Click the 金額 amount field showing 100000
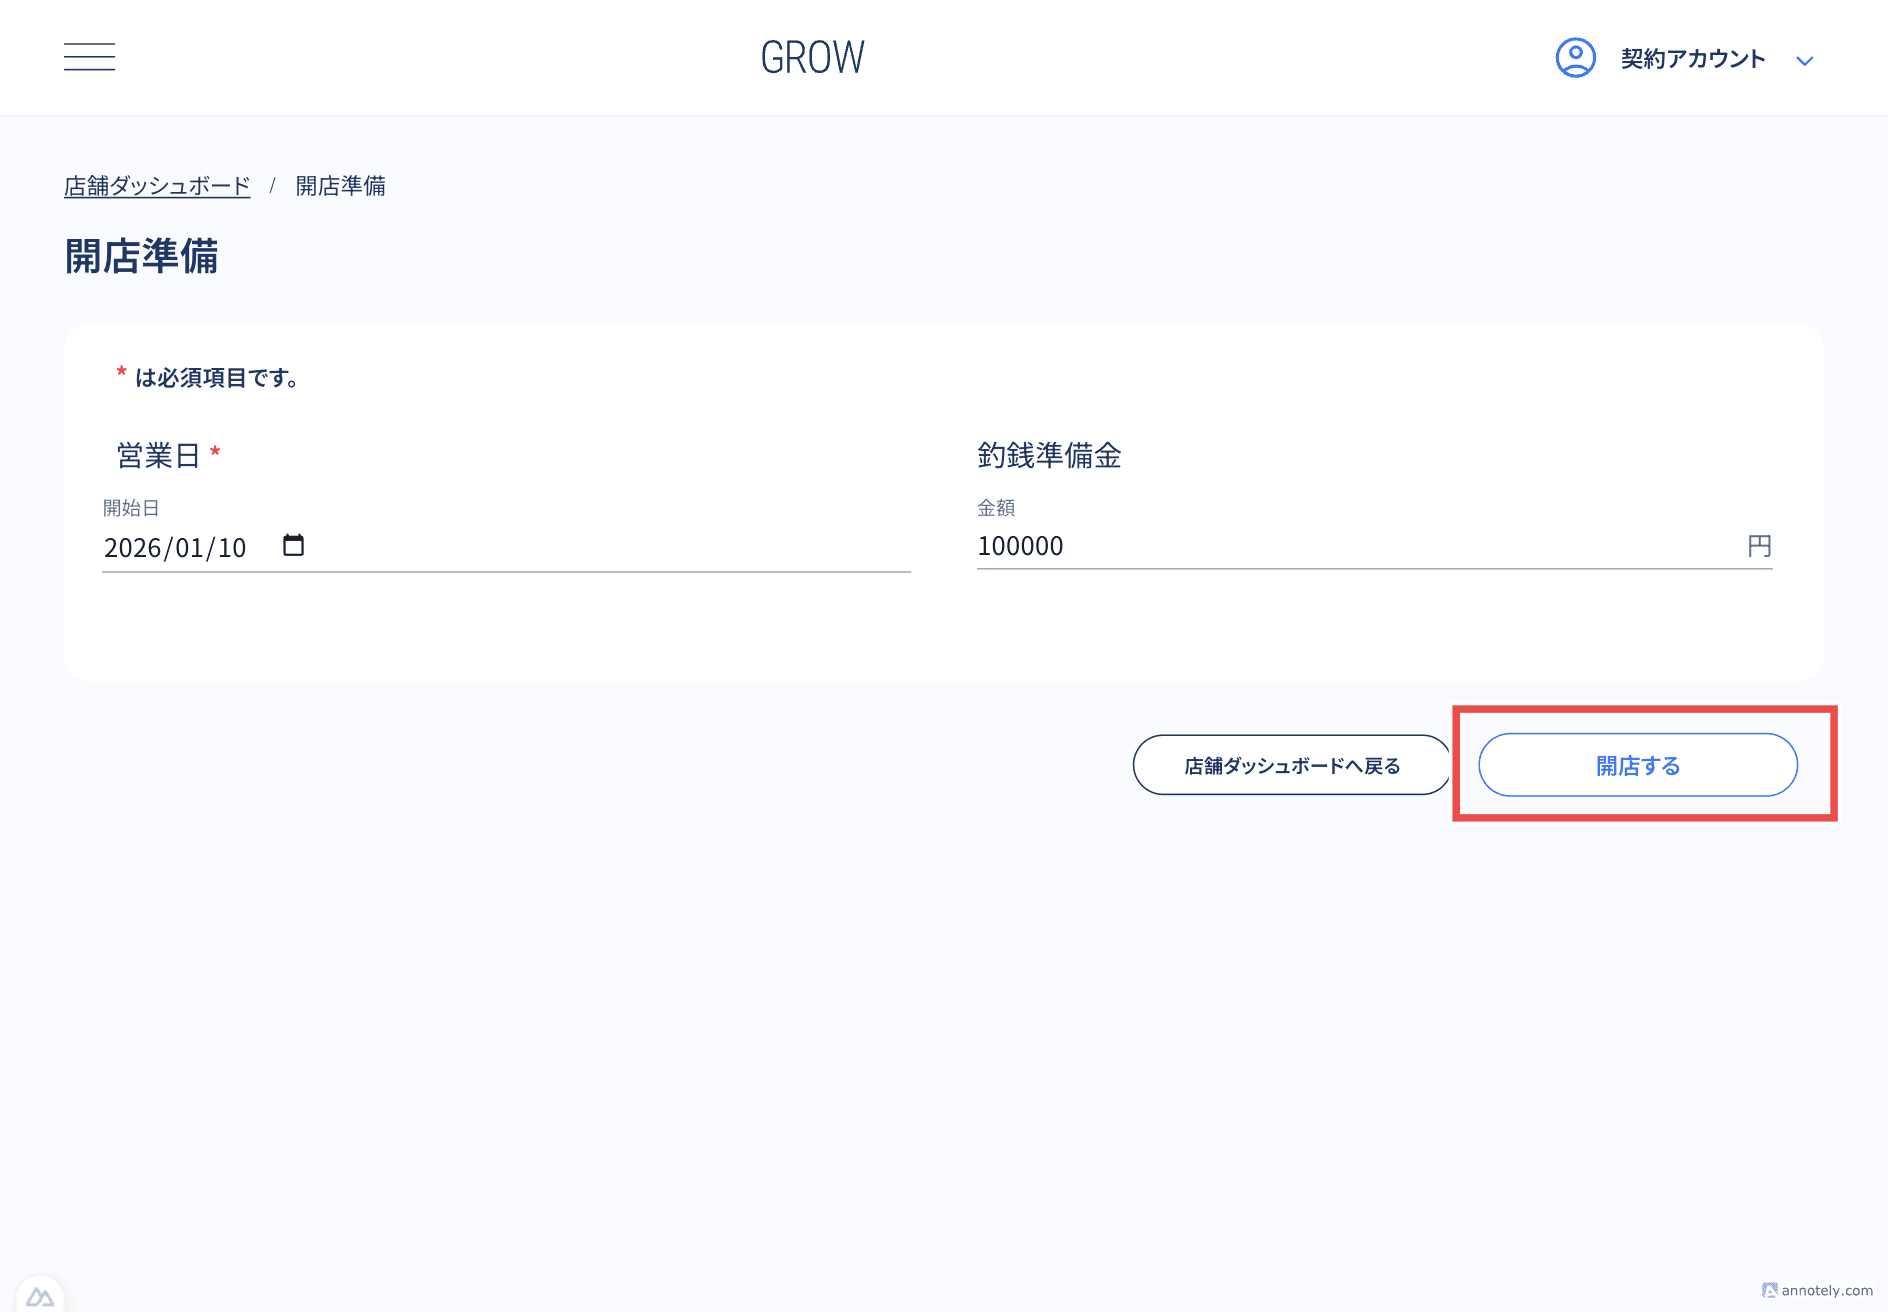 tap(1350, 546)
